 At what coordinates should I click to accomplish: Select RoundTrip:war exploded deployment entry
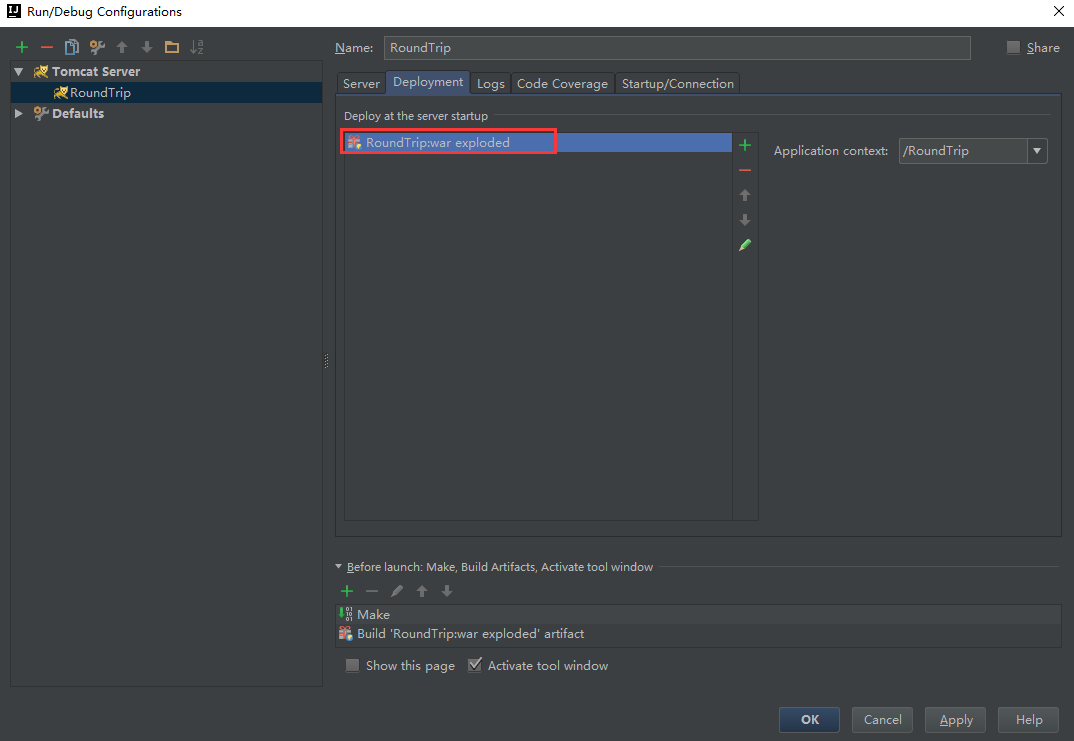pyautogui.click(x=538, y=142)
